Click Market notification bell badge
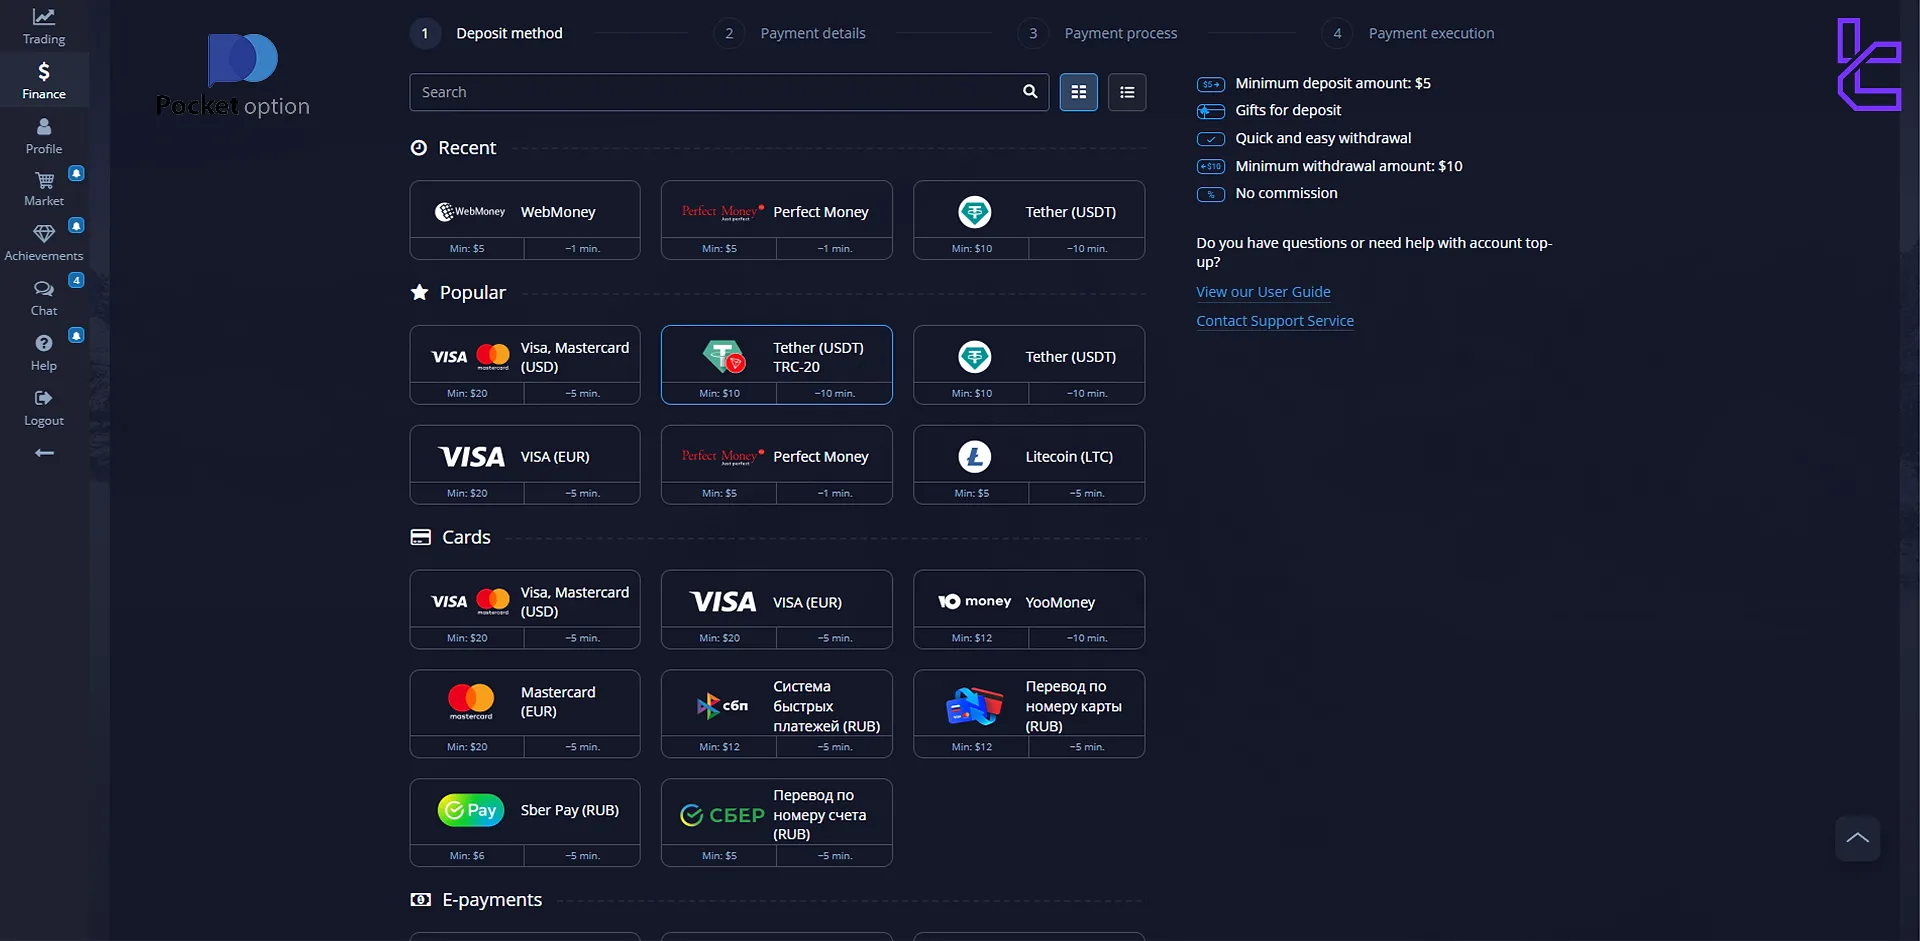Image resolution: width=1920 pixels, height=941 pixels. (x=76, y=173)
